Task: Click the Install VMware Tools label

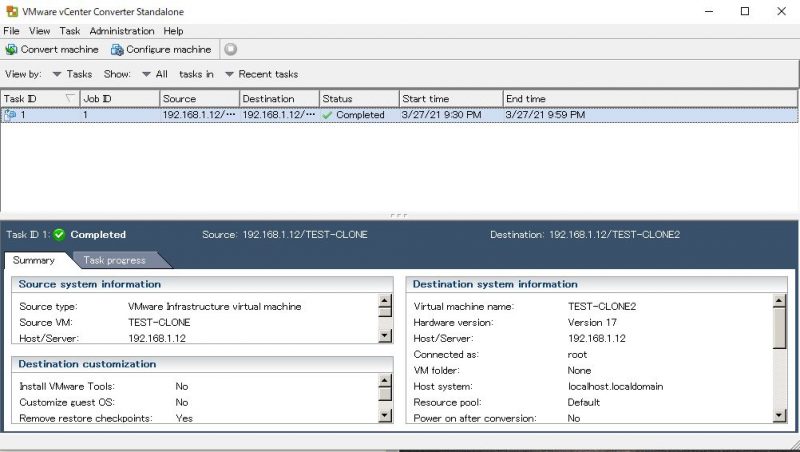Action: click(x=67, y=386)
